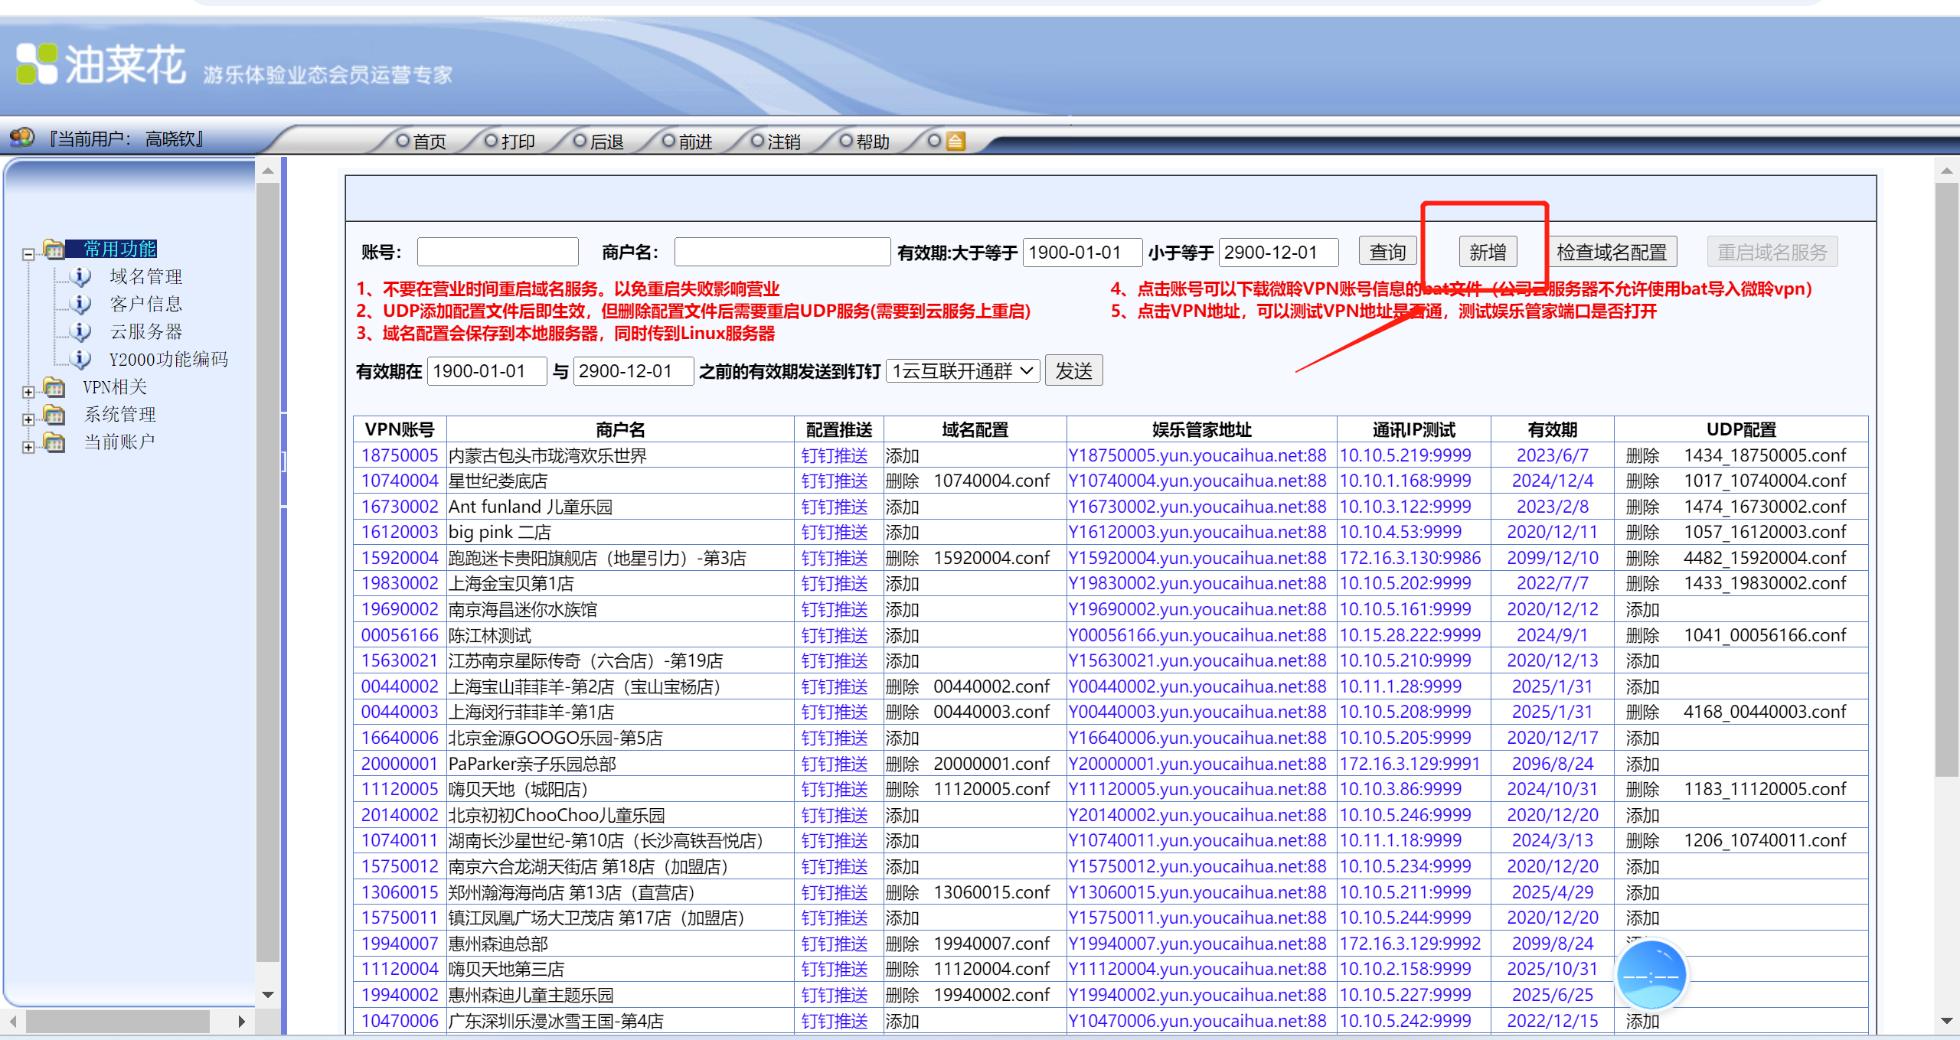The height and width of the screenshot is (1040, 1960).
Task: Click the 1183_11120005.conf UDP config text
Action: pyautogui.click(x=1765, y=789)
